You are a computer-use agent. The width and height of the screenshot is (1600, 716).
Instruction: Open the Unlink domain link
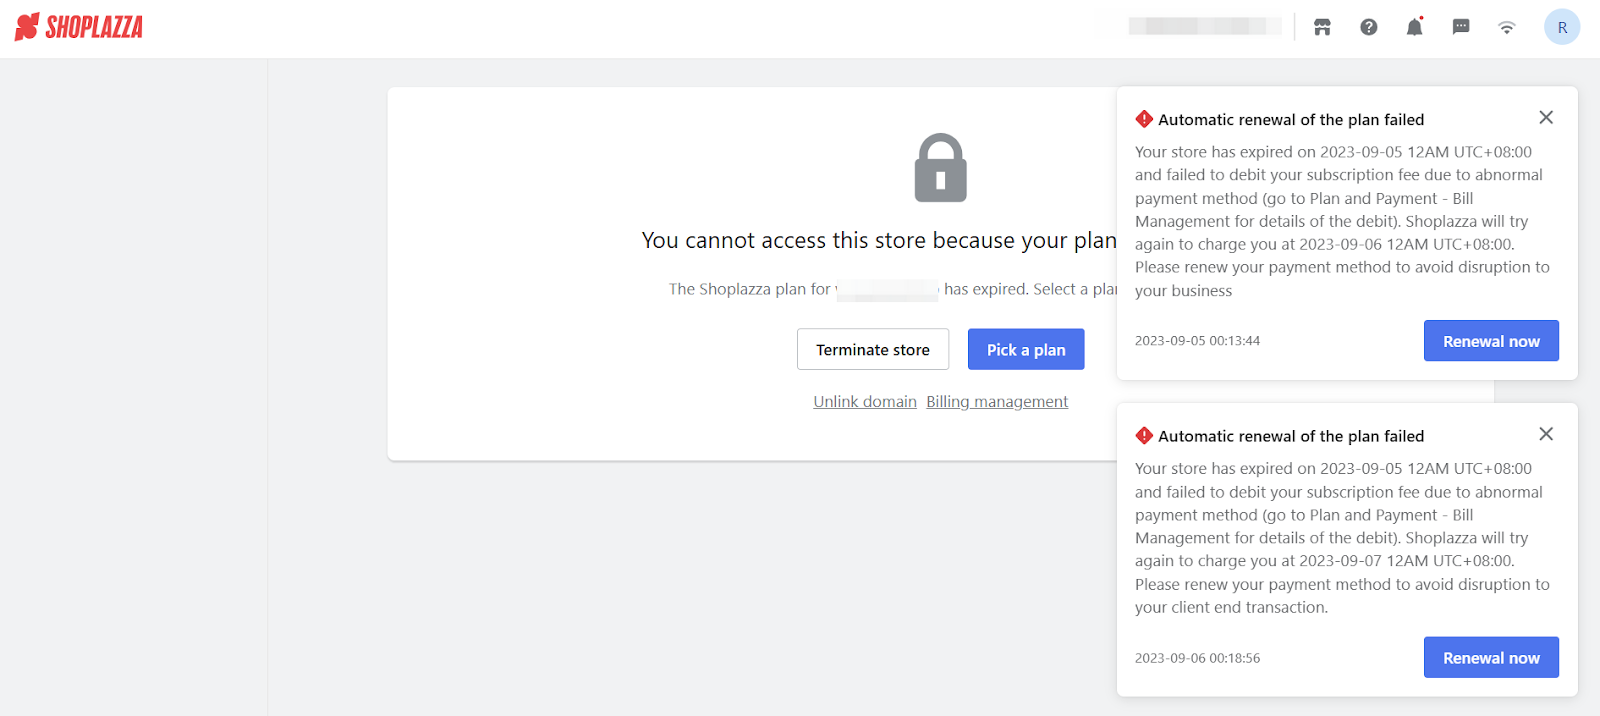(865, 401)
